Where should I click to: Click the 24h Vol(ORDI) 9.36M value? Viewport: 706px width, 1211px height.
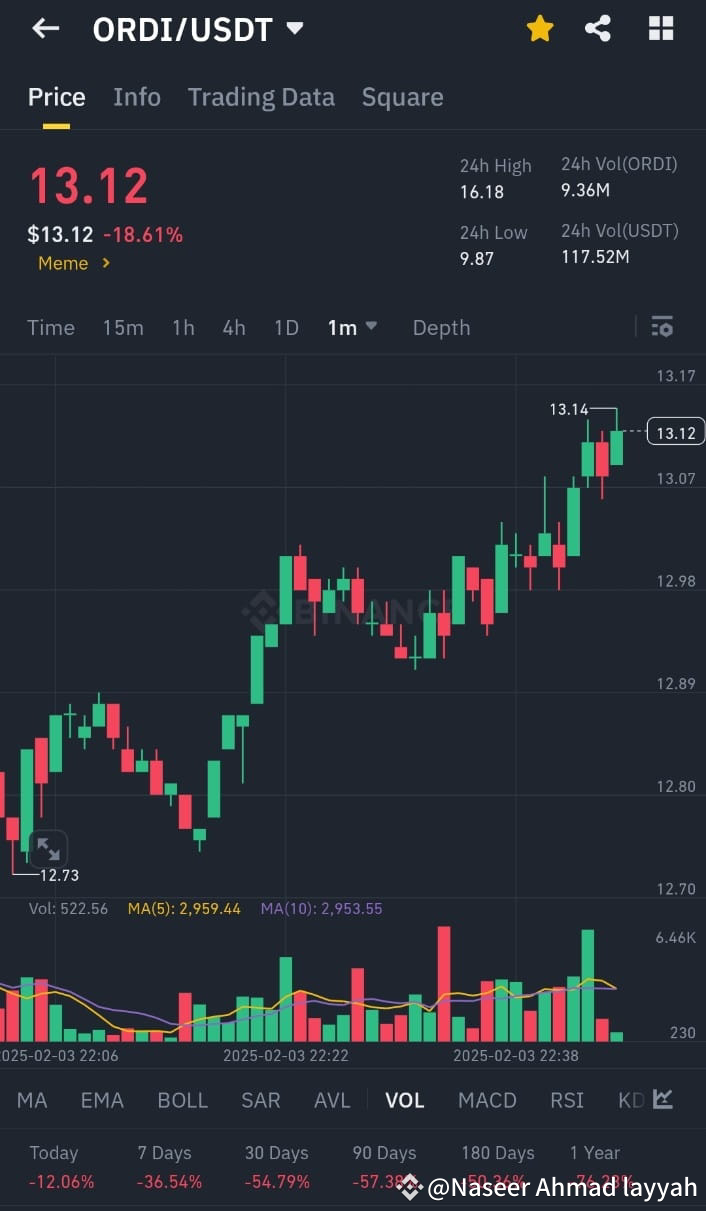click(586, 190)
